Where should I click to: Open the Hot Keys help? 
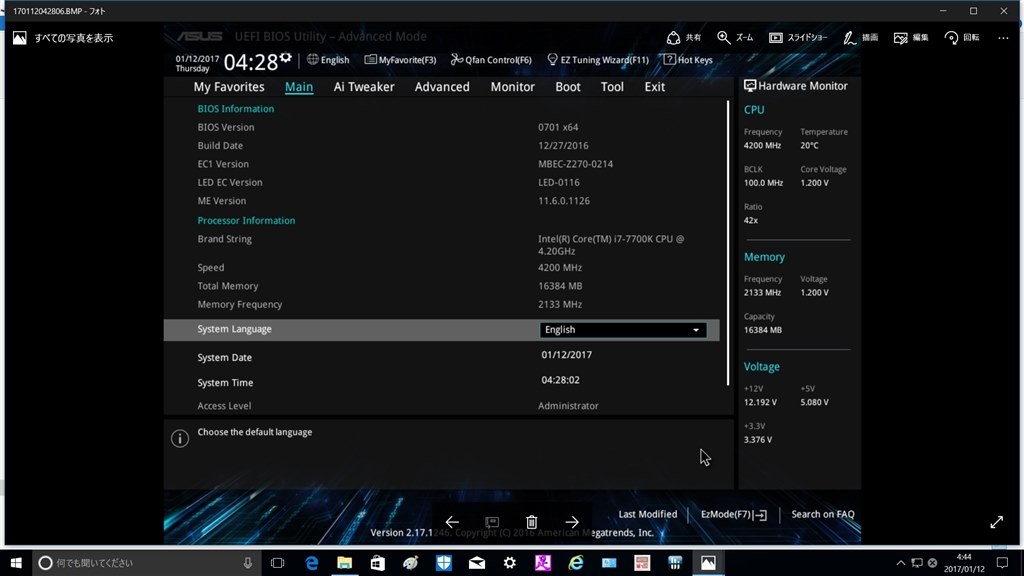pos(688,59)
